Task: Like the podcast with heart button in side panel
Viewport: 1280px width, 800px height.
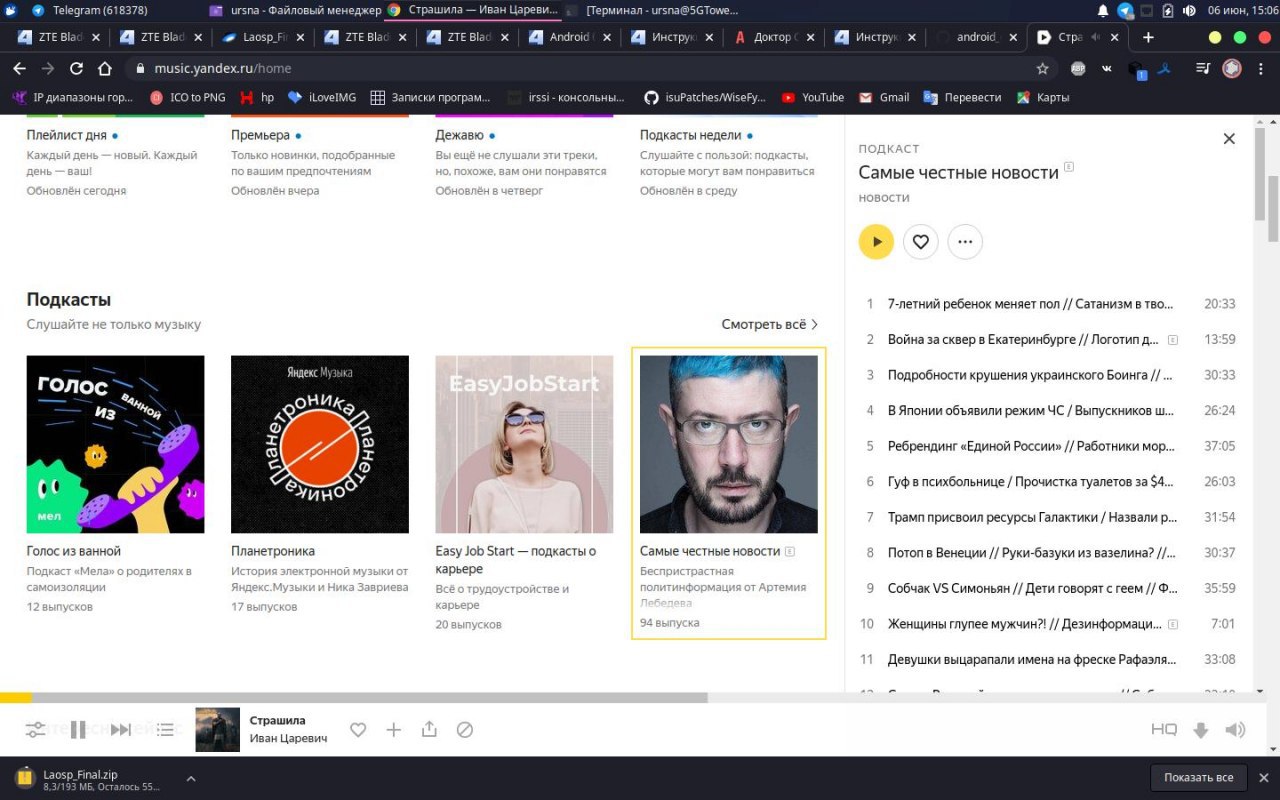Action: pyautogui.click(x=921, y=241)
